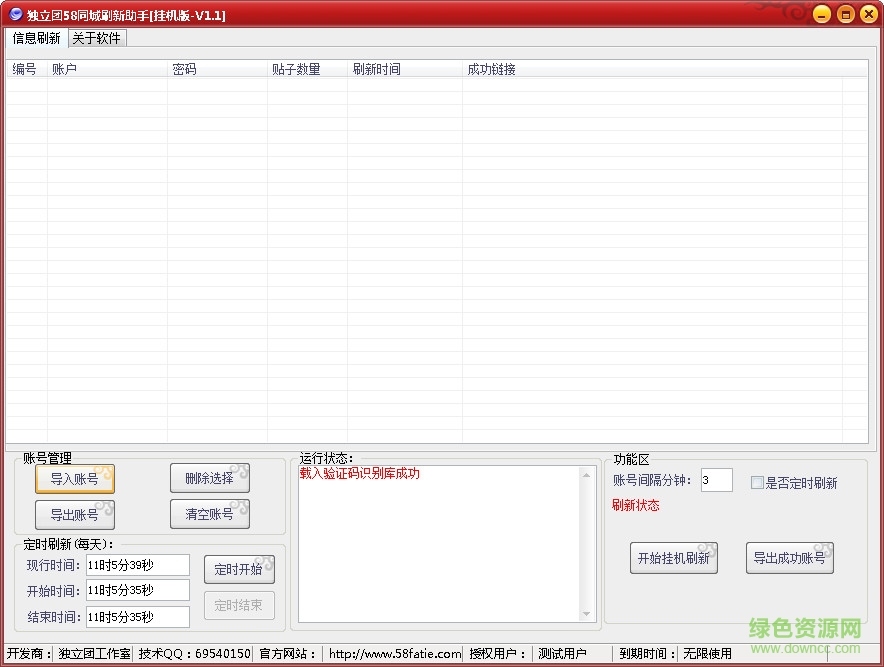Click 清空账号 to clear accounts
Screen dimensions: 884x667
click(209, 514)
